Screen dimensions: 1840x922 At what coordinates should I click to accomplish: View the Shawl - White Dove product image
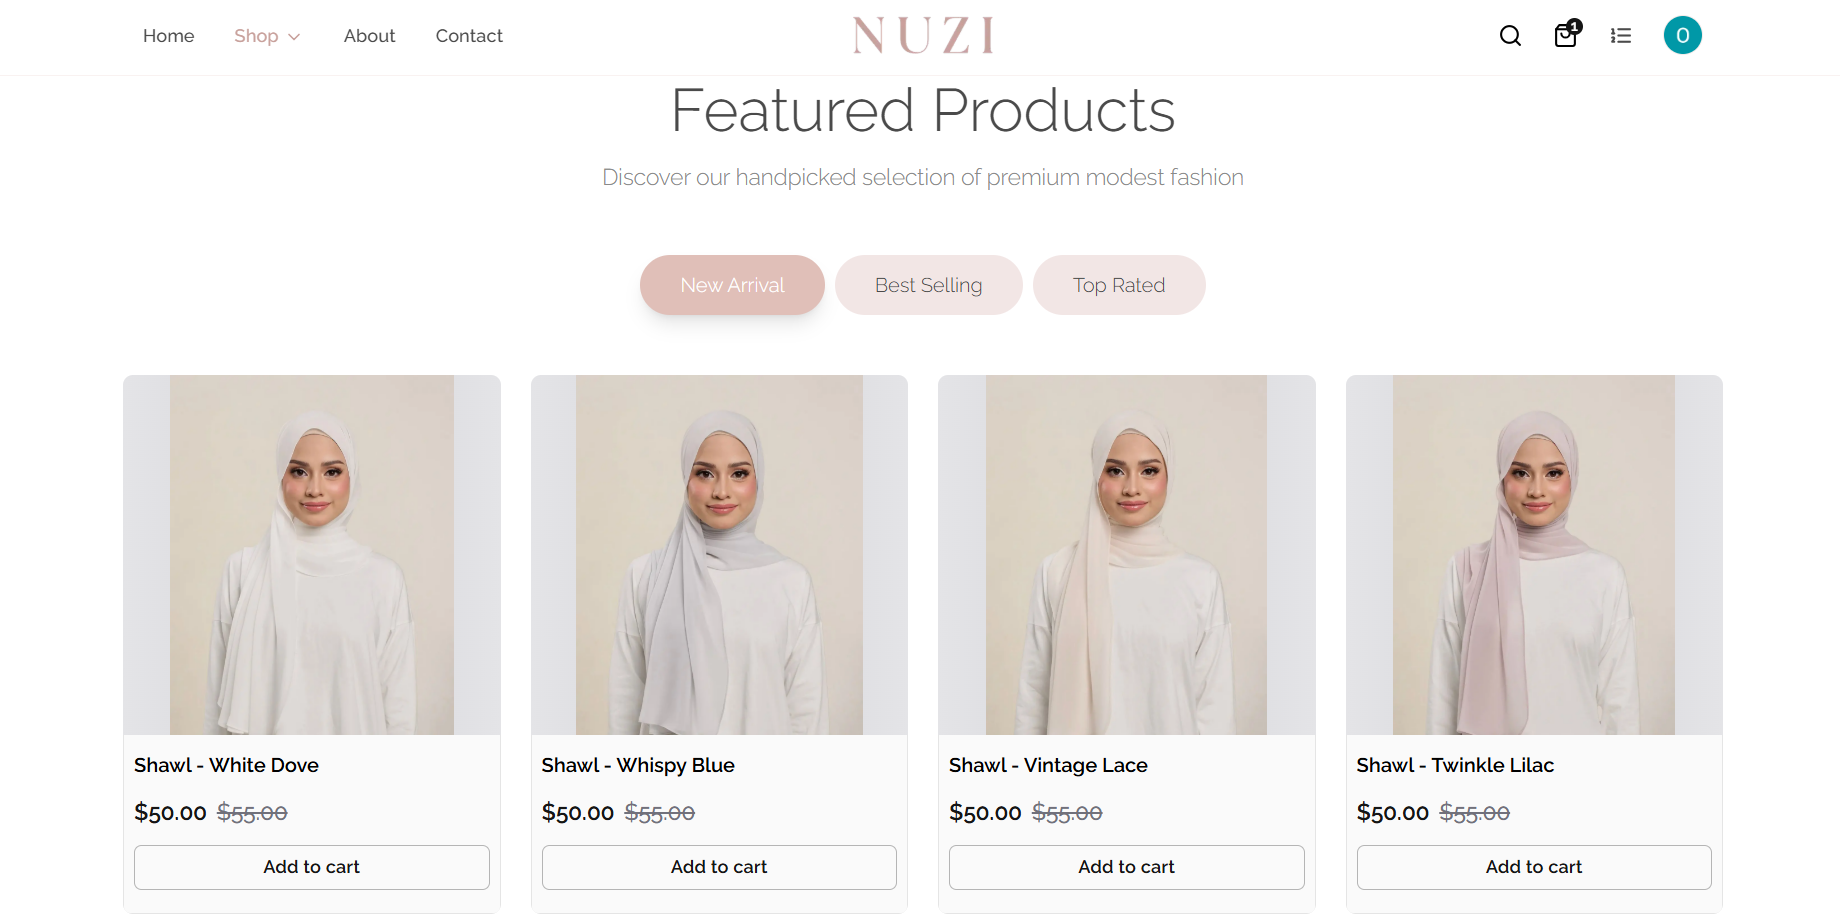coord(311,554)
